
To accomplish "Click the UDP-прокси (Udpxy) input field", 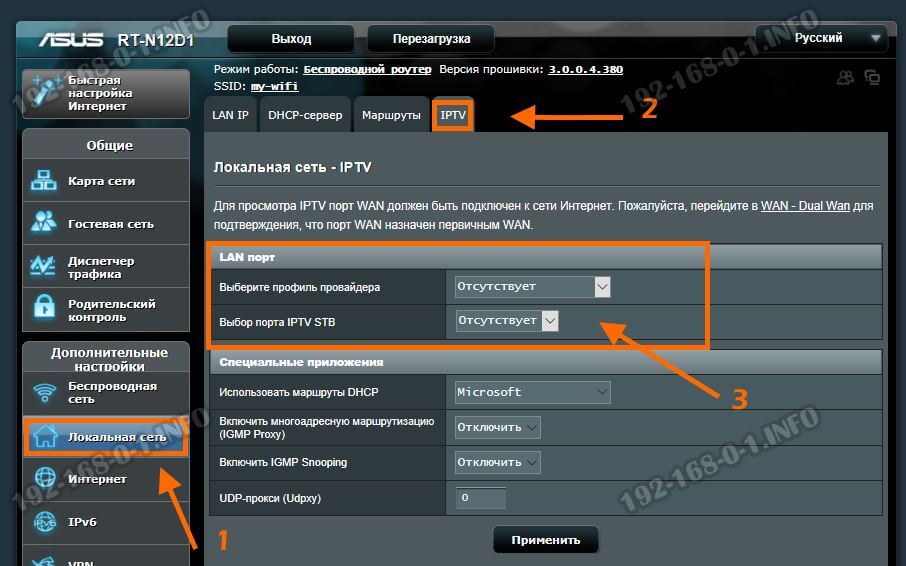I will pyautogui.click(x=481, y=498).
